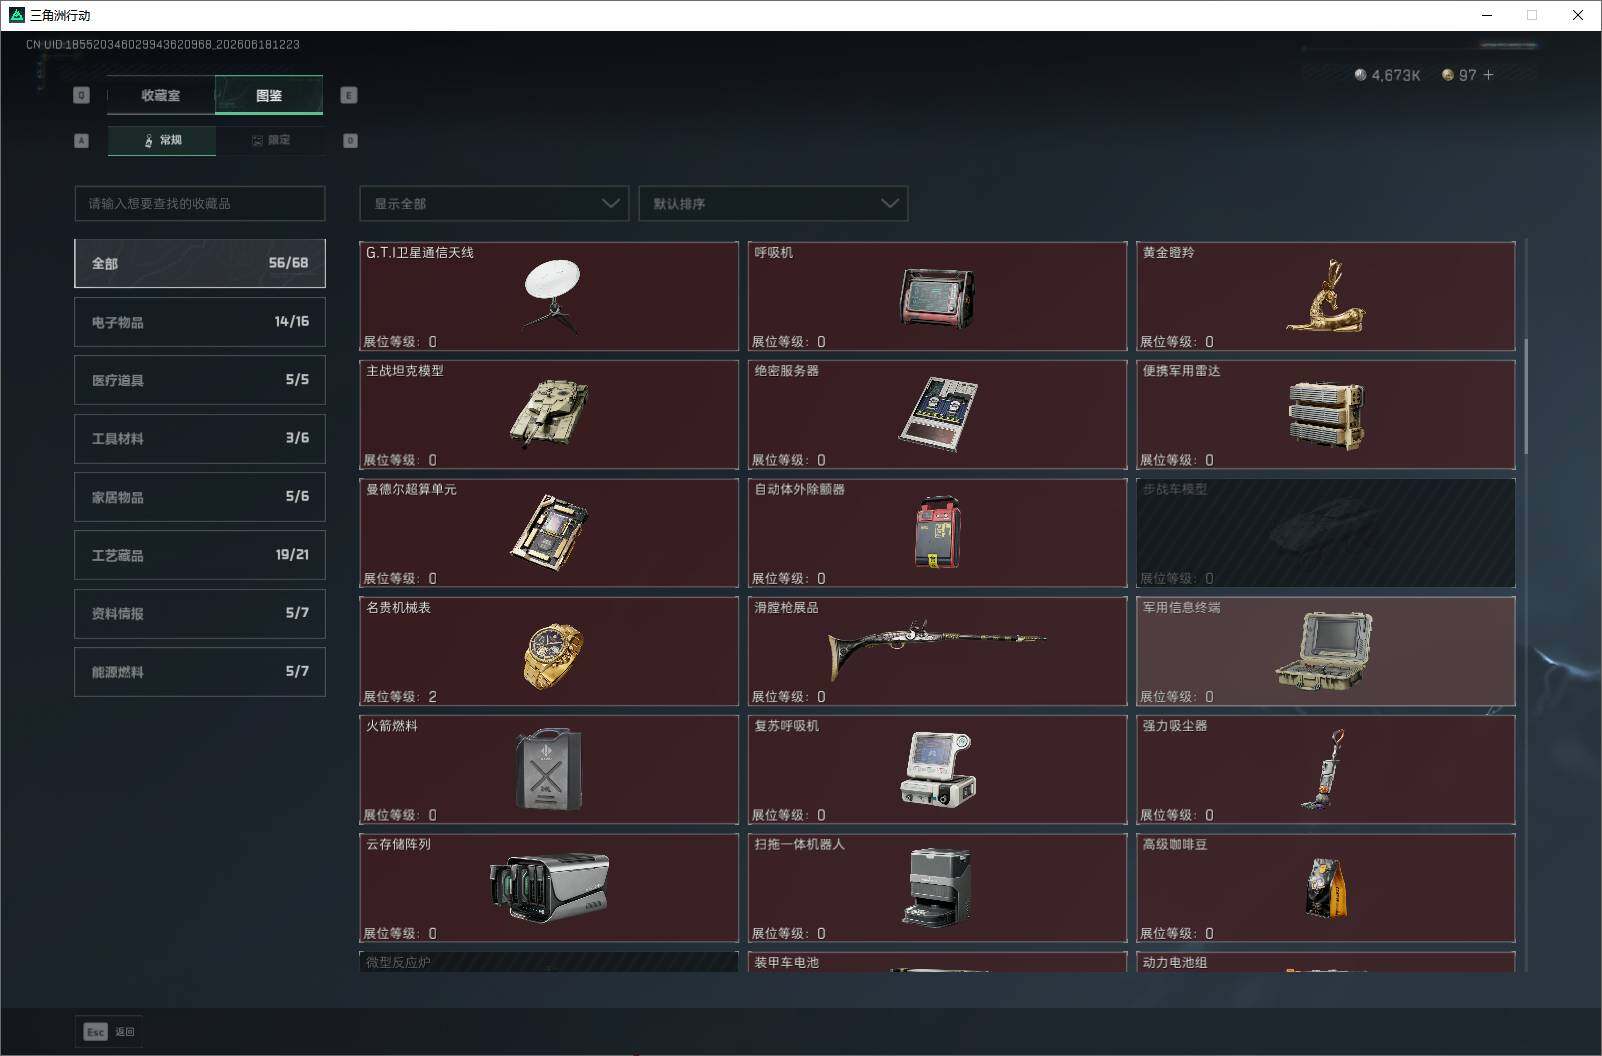The image size is (1602, 1056).
Task: Select the G.T.I卫星通信天线 satellite dish item
Action: tap(549, 296)
